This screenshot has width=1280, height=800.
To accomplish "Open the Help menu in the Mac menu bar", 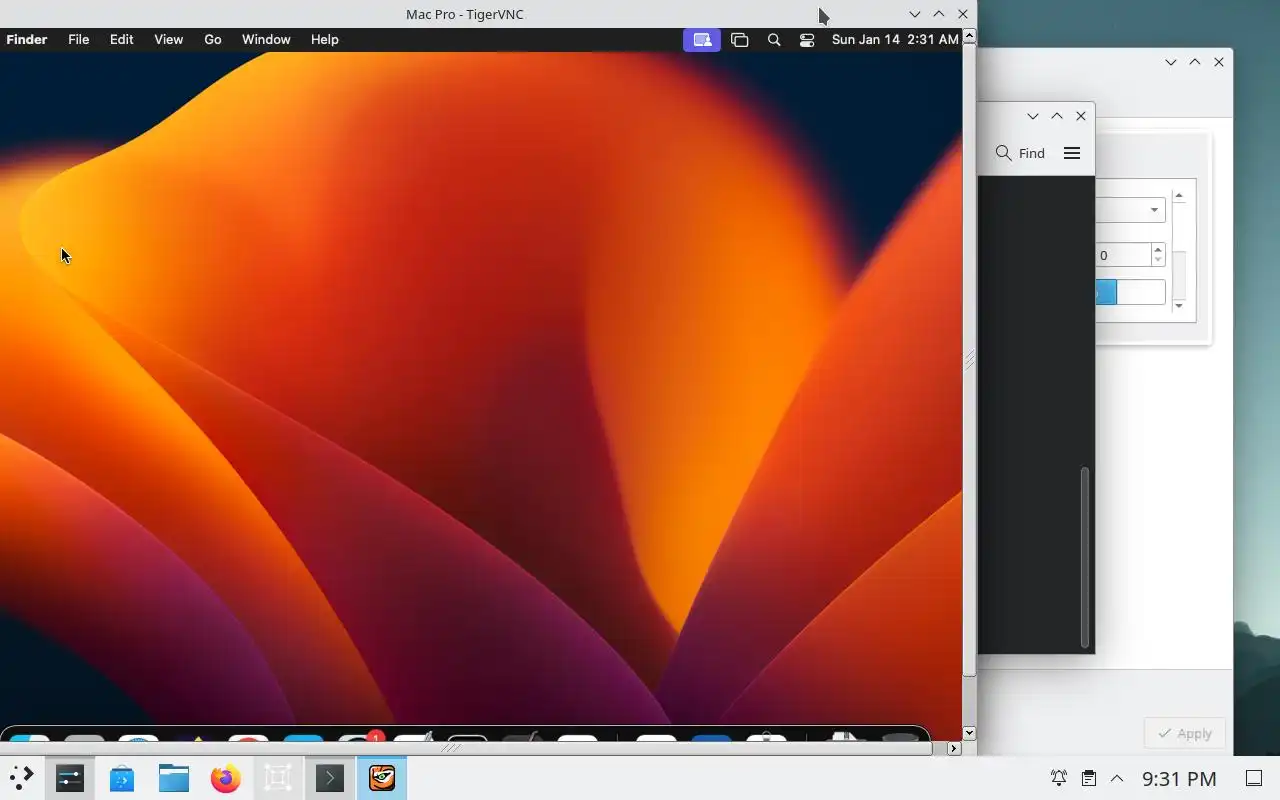I will [x=324, y=39].
